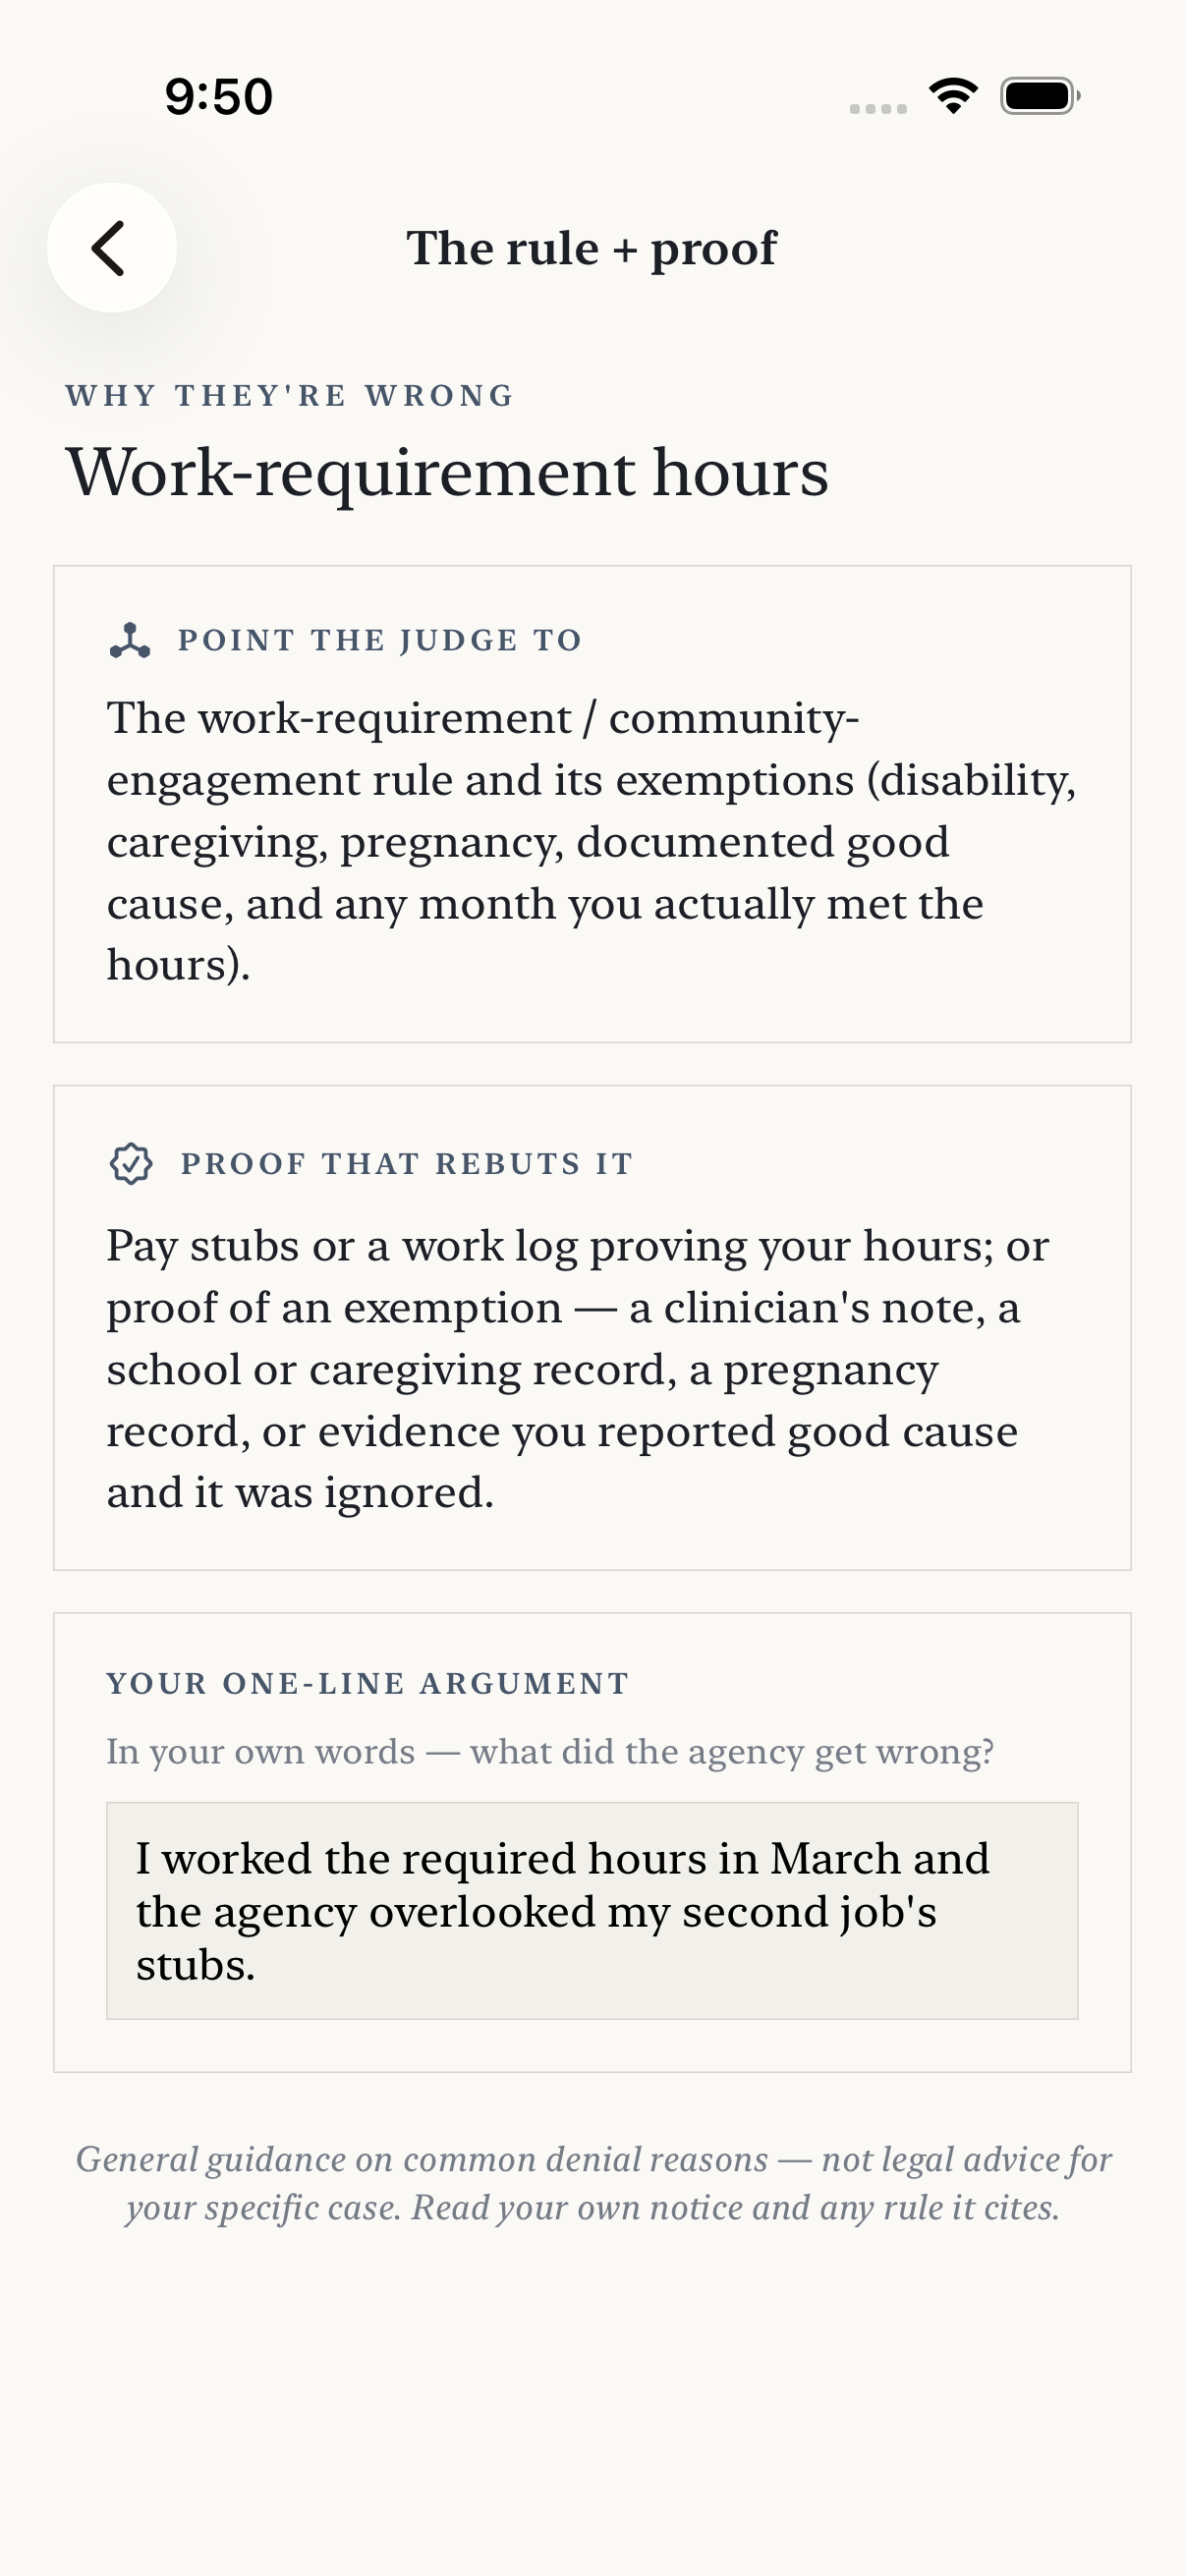
Task: Click the judge pointer icon
Action: [x=130, y=640]
